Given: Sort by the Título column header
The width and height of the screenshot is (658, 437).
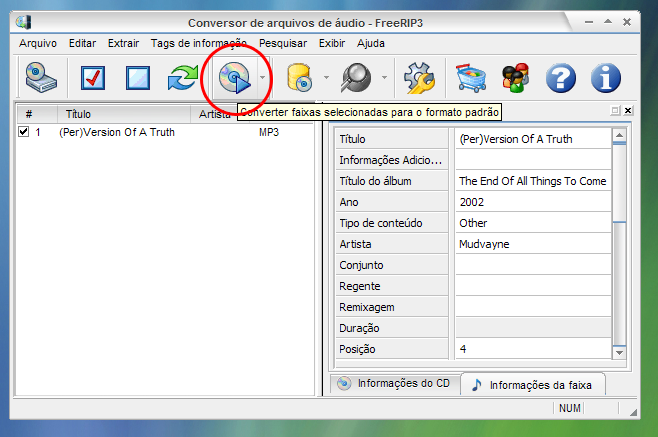Looking at the screenshot, I should [x=124, y=114].
